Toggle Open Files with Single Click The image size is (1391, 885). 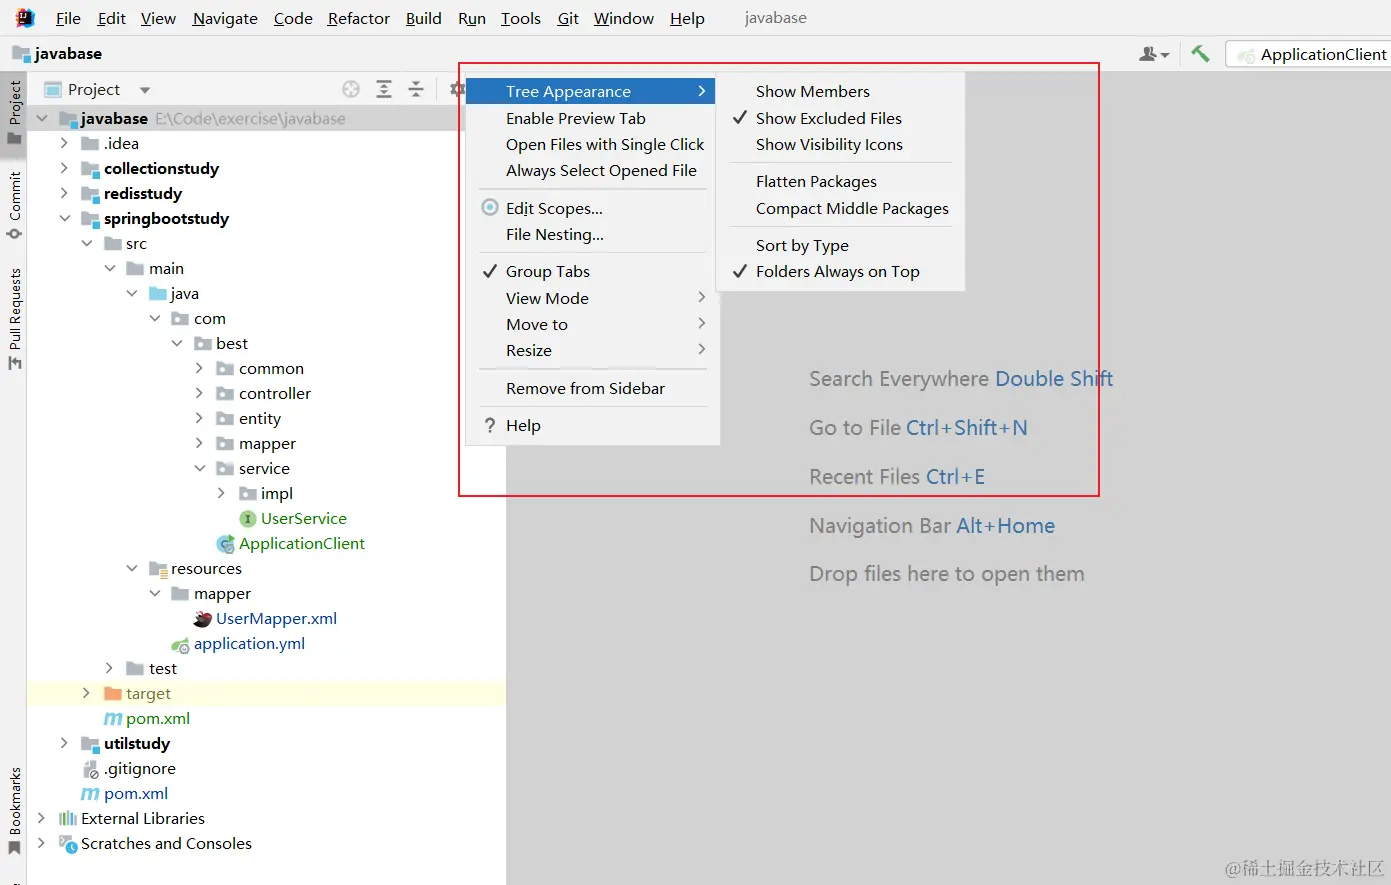[593, 144]
